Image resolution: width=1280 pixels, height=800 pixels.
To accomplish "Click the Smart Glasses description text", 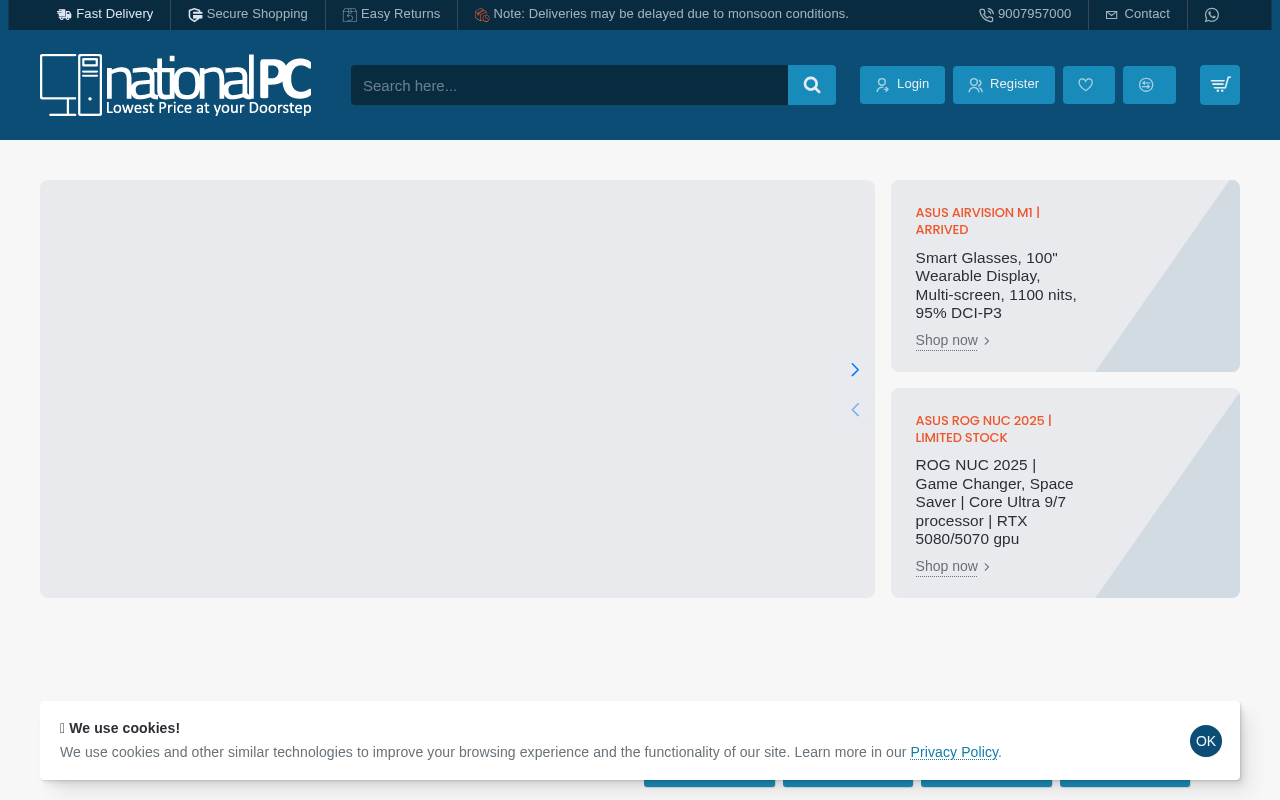I will pyautogui.click(x=996, y=285).
